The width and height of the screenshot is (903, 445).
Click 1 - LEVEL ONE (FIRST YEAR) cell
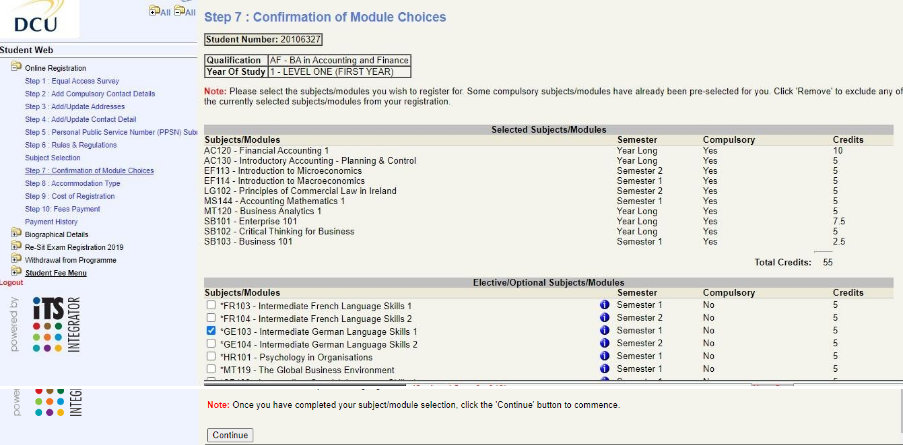click(339, 72)
